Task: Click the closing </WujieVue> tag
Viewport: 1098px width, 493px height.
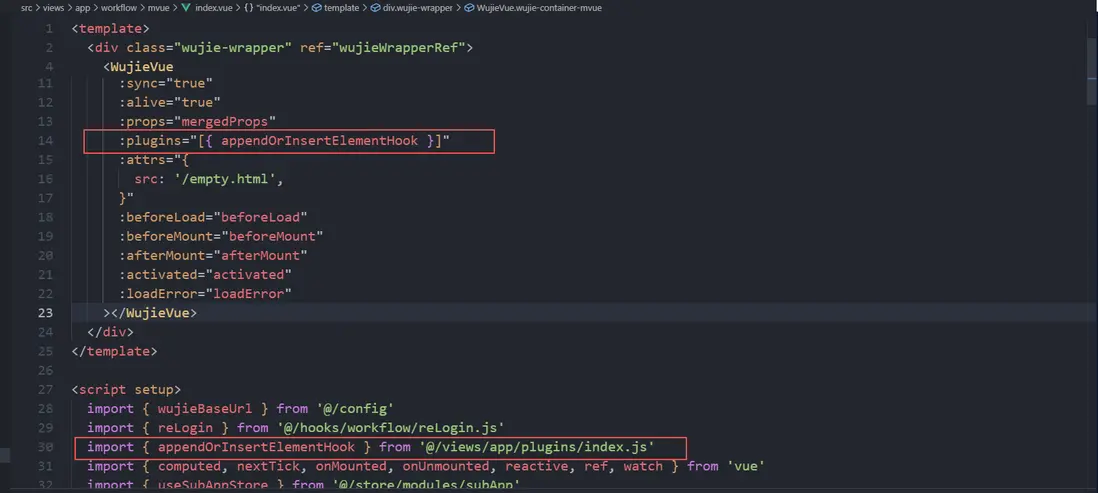Action: 154,312
